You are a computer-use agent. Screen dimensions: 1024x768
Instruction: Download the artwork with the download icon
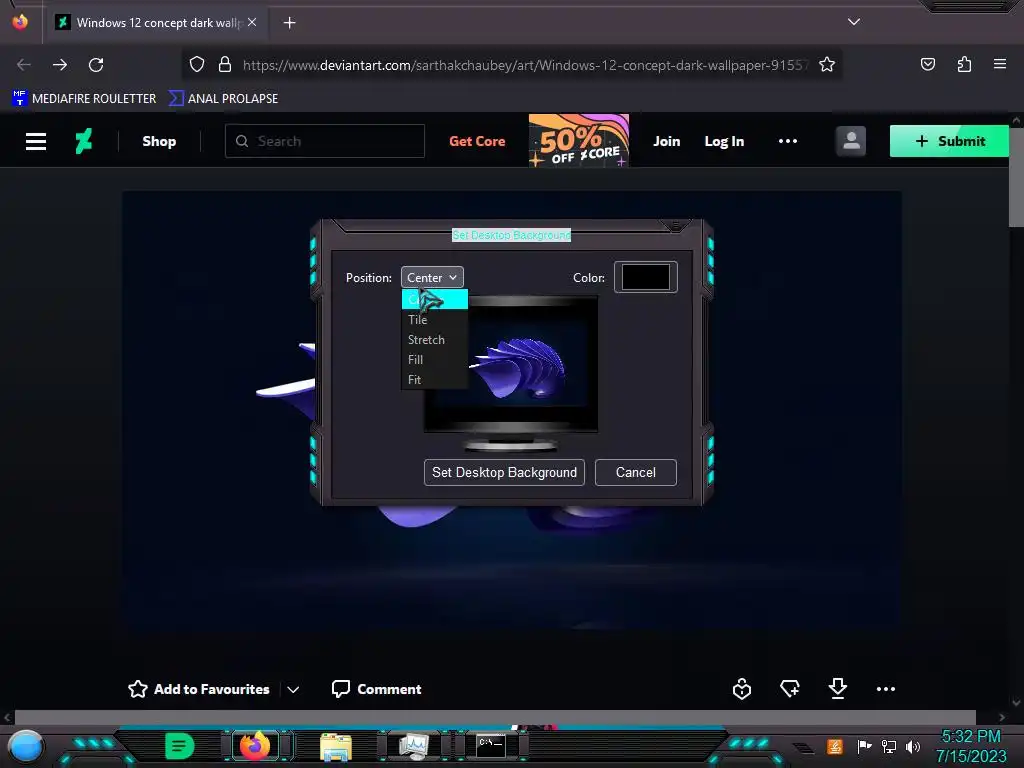837,688
